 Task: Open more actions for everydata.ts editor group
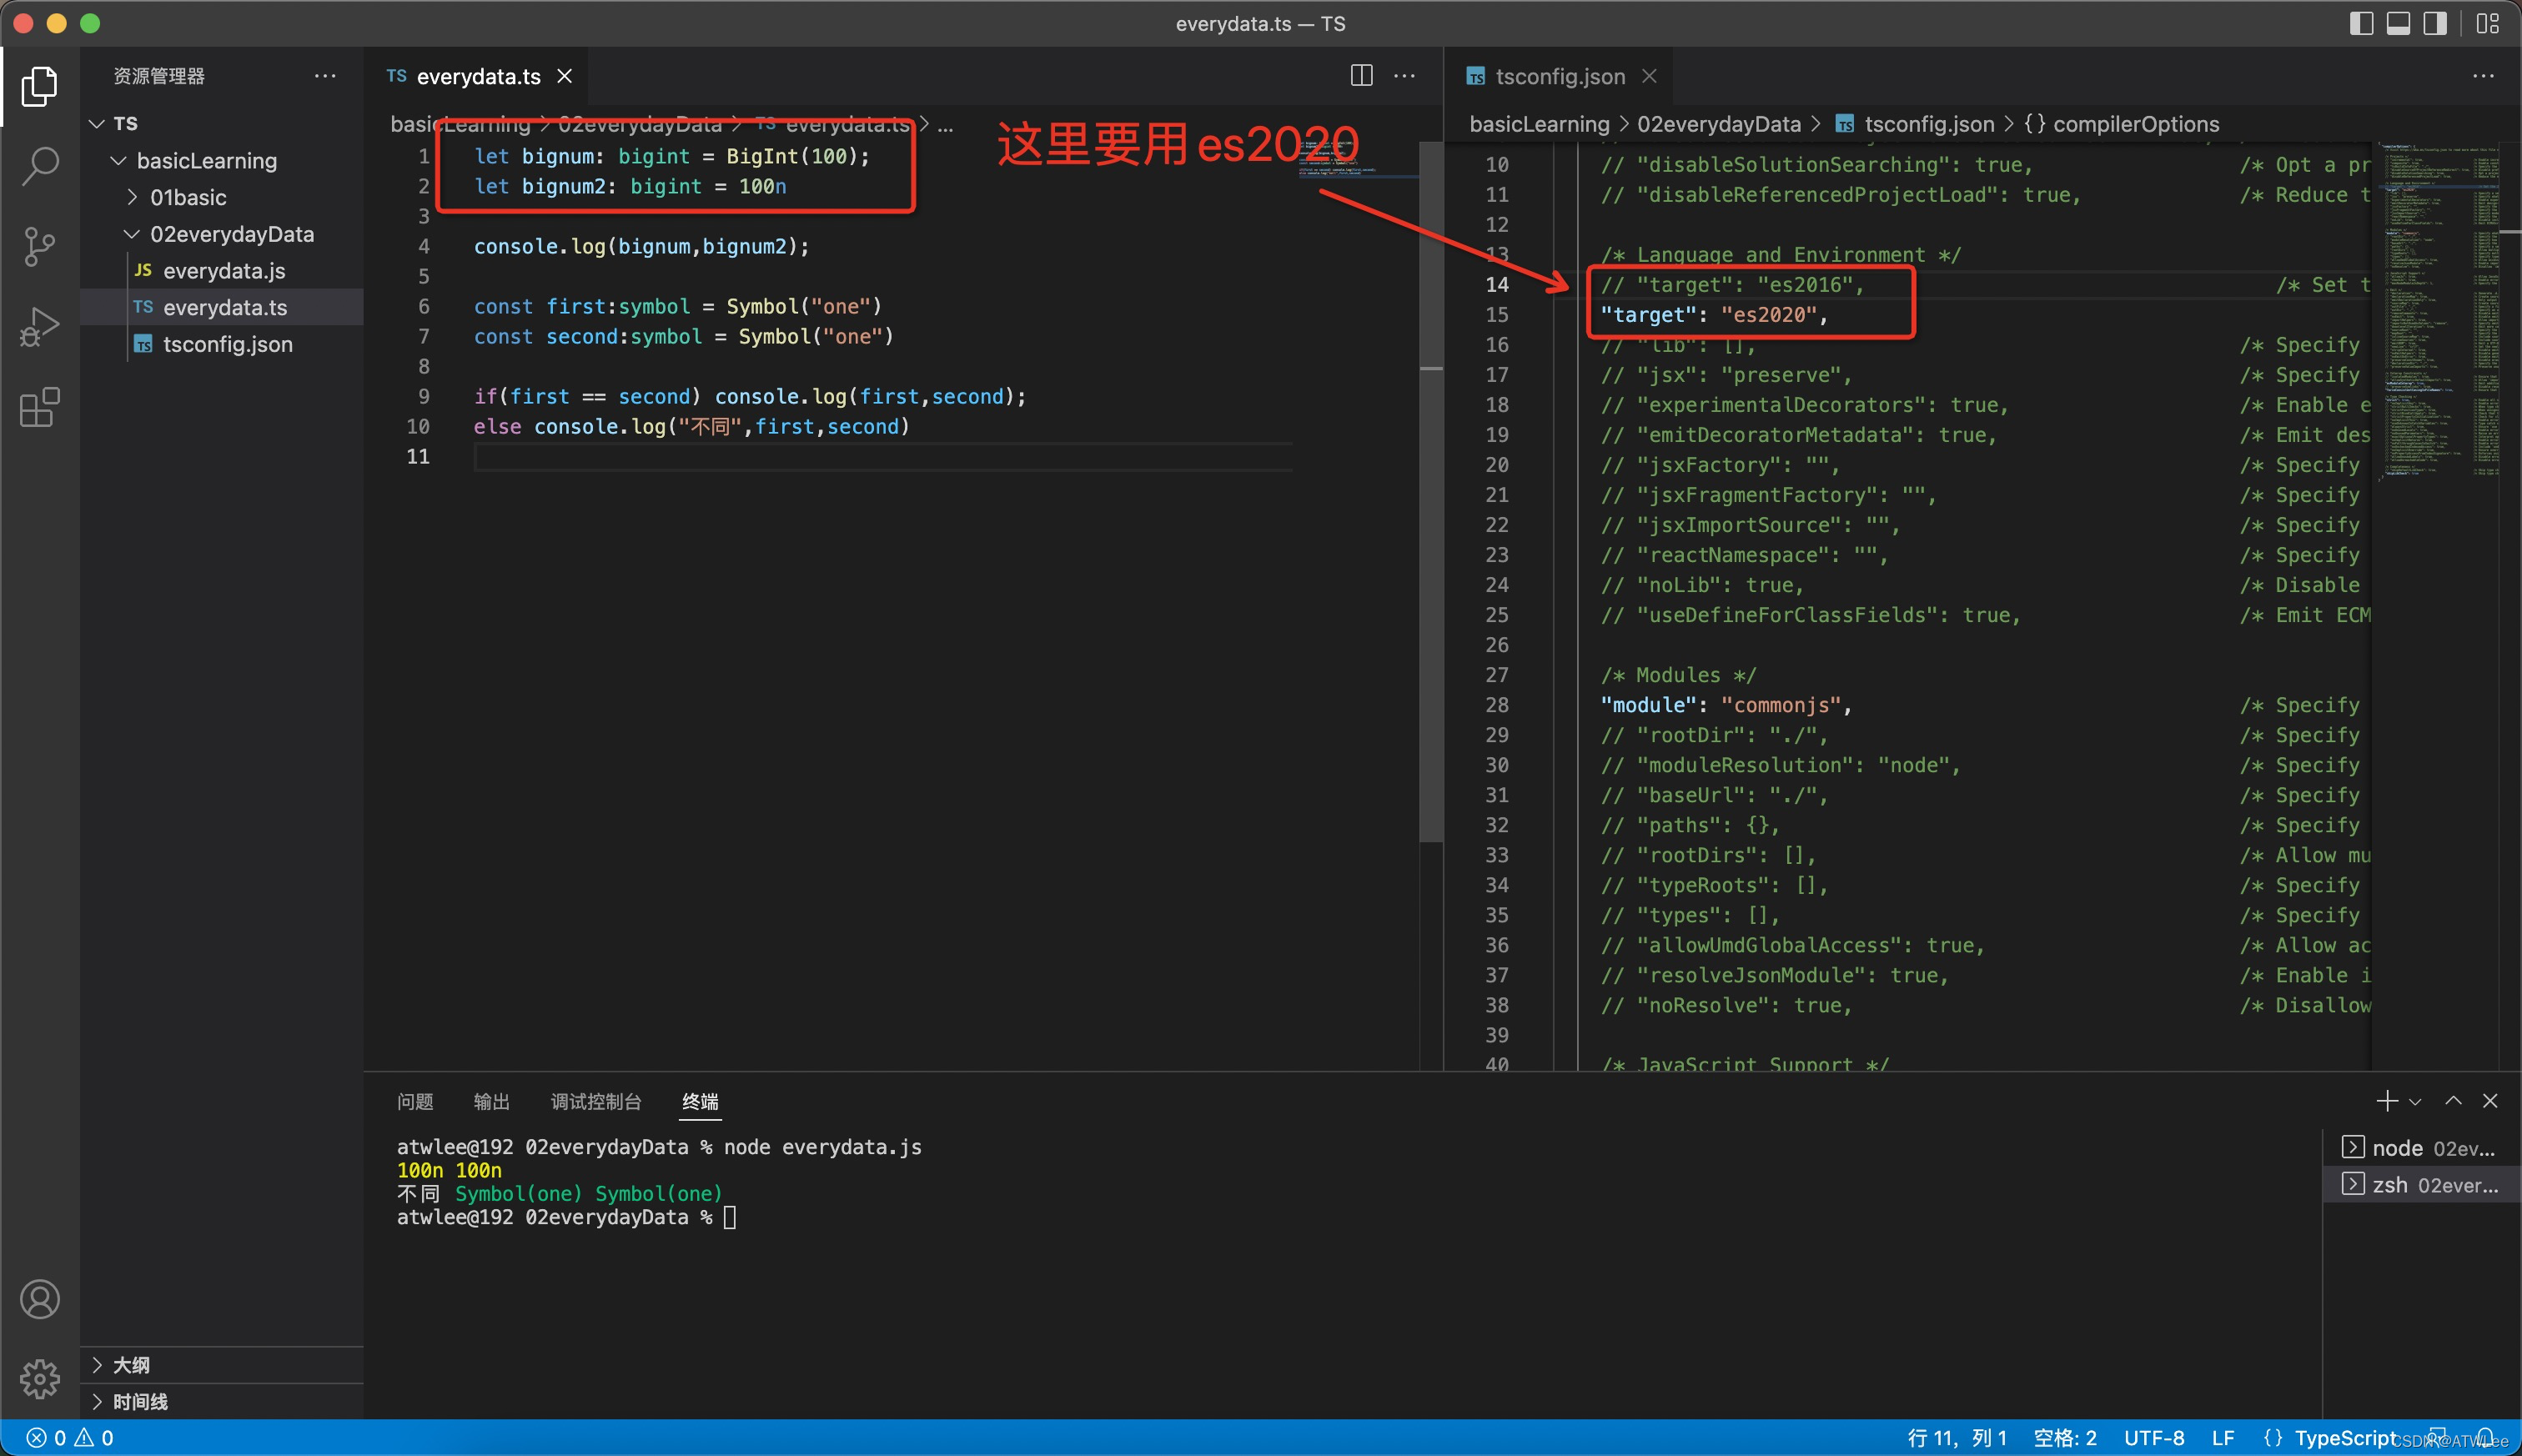[x=1404, y=76]
